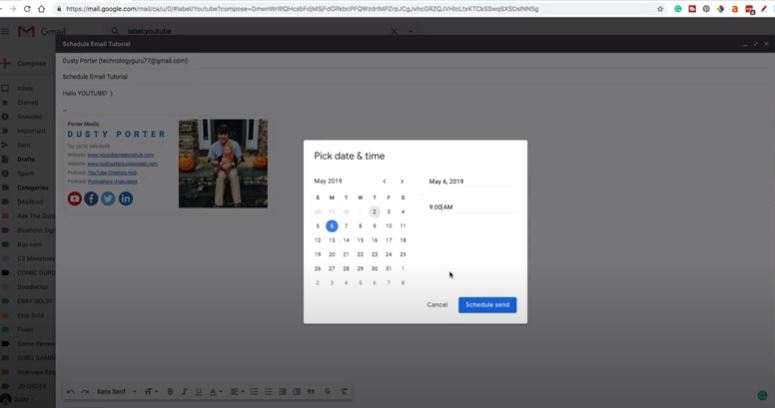Open the Drafts folder
Screen dimensions: 775x408
click(26, 159)
